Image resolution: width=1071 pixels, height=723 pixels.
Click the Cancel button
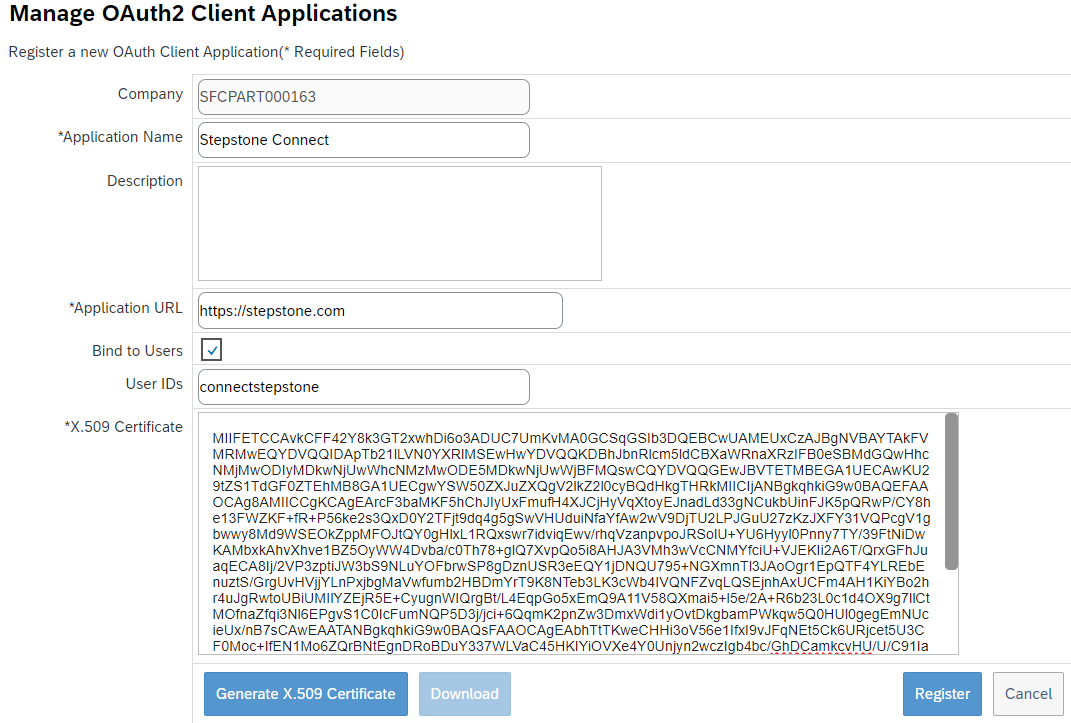pos(1027,693)
